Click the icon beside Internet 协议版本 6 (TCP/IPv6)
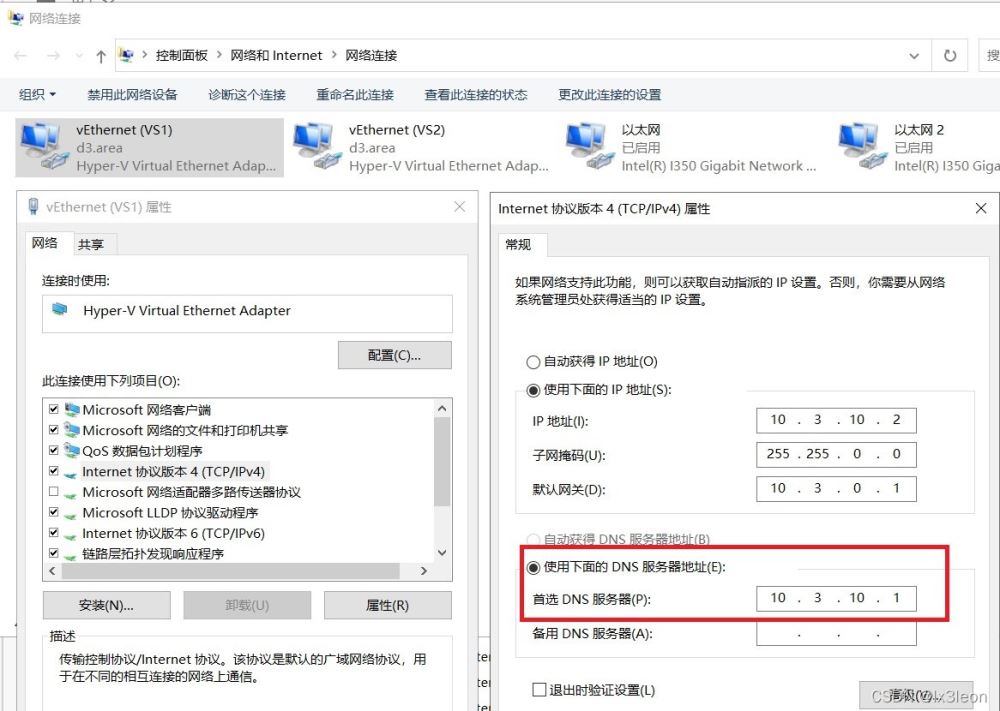This screenshot has width=1000, height=711. (x=71, y=534)
